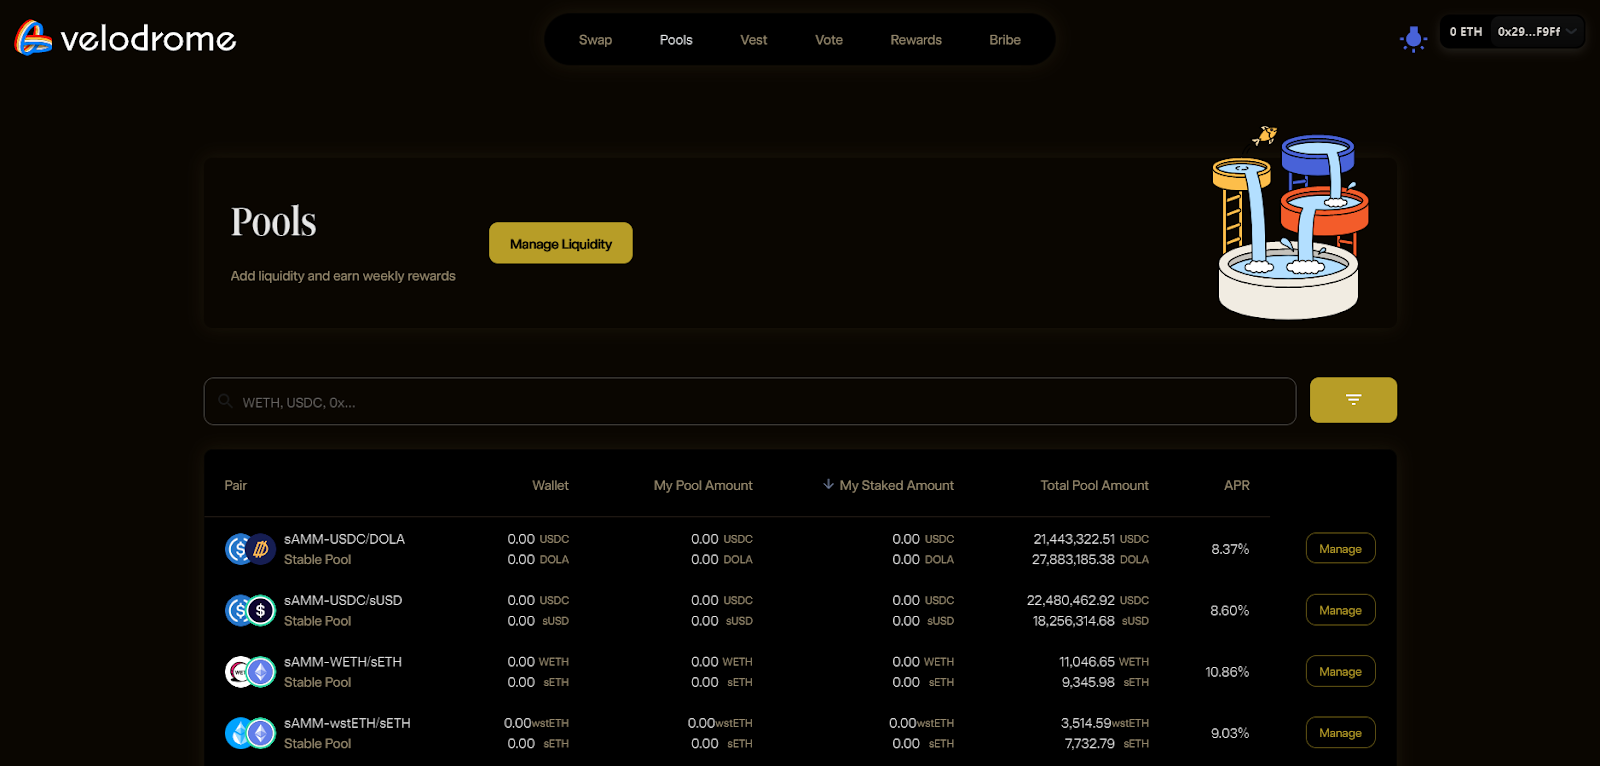Sort by the Pair column header

click(235, 485)
